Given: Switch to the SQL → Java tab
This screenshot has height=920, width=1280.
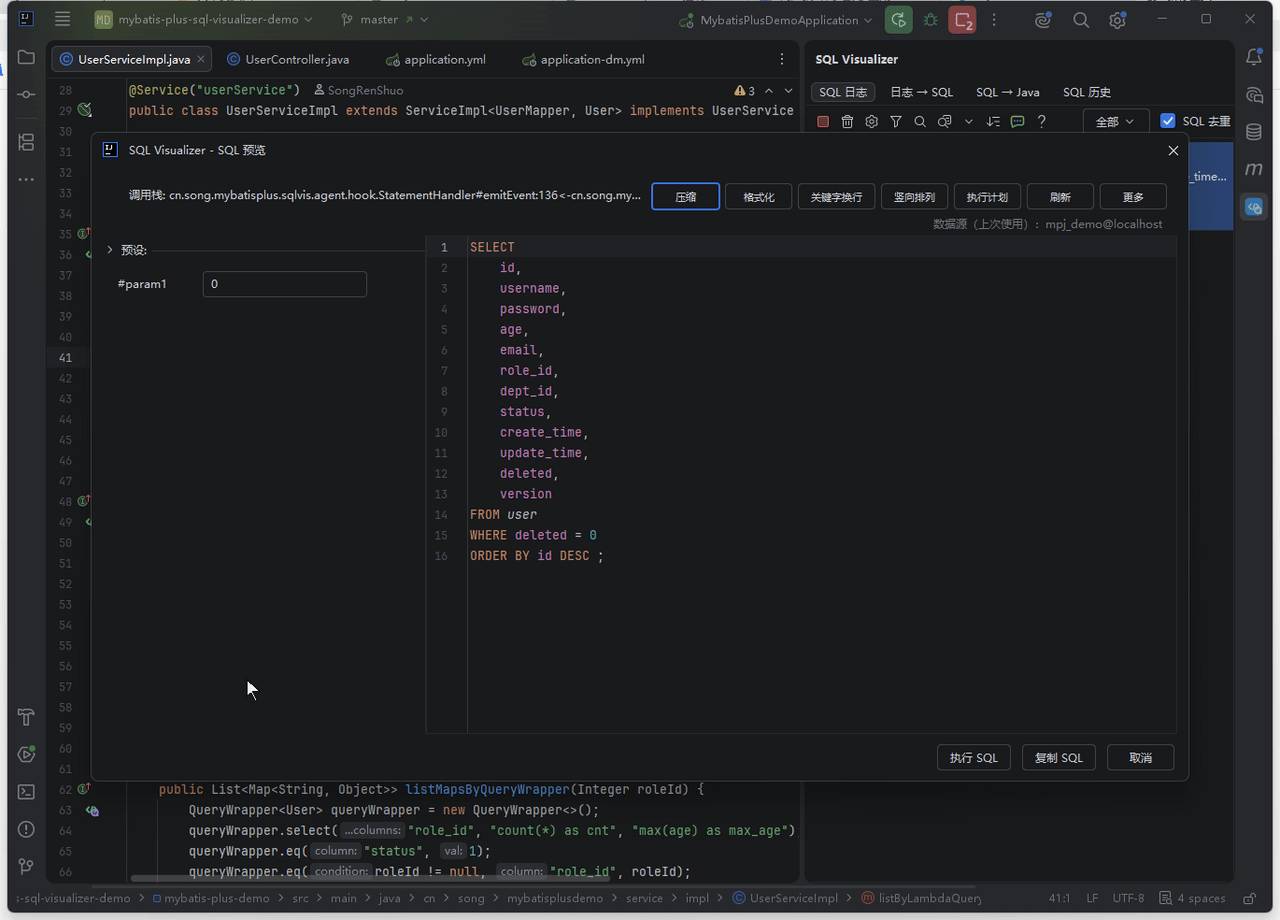Looking at the screenshot, I should [x=1007, y=92].
